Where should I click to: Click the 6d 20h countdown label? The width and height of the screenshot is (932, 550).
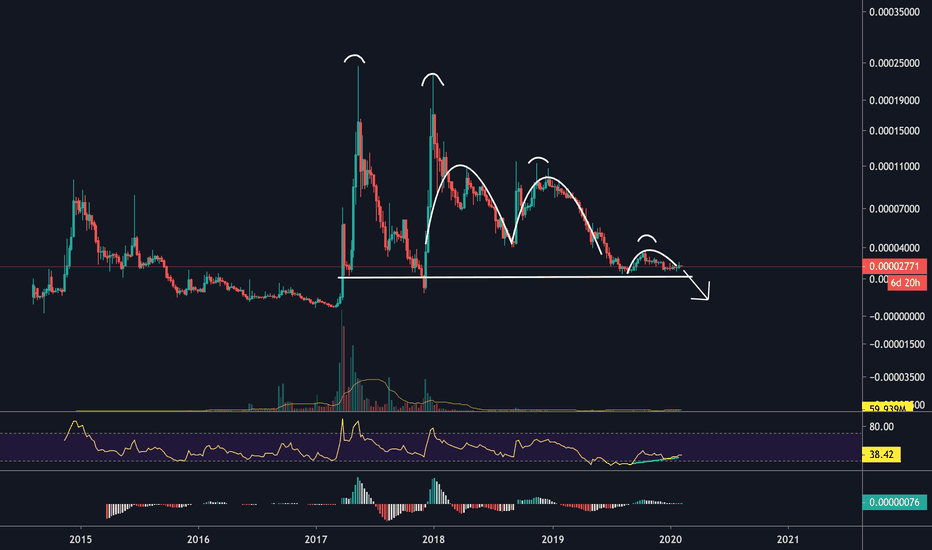(906, 283)
